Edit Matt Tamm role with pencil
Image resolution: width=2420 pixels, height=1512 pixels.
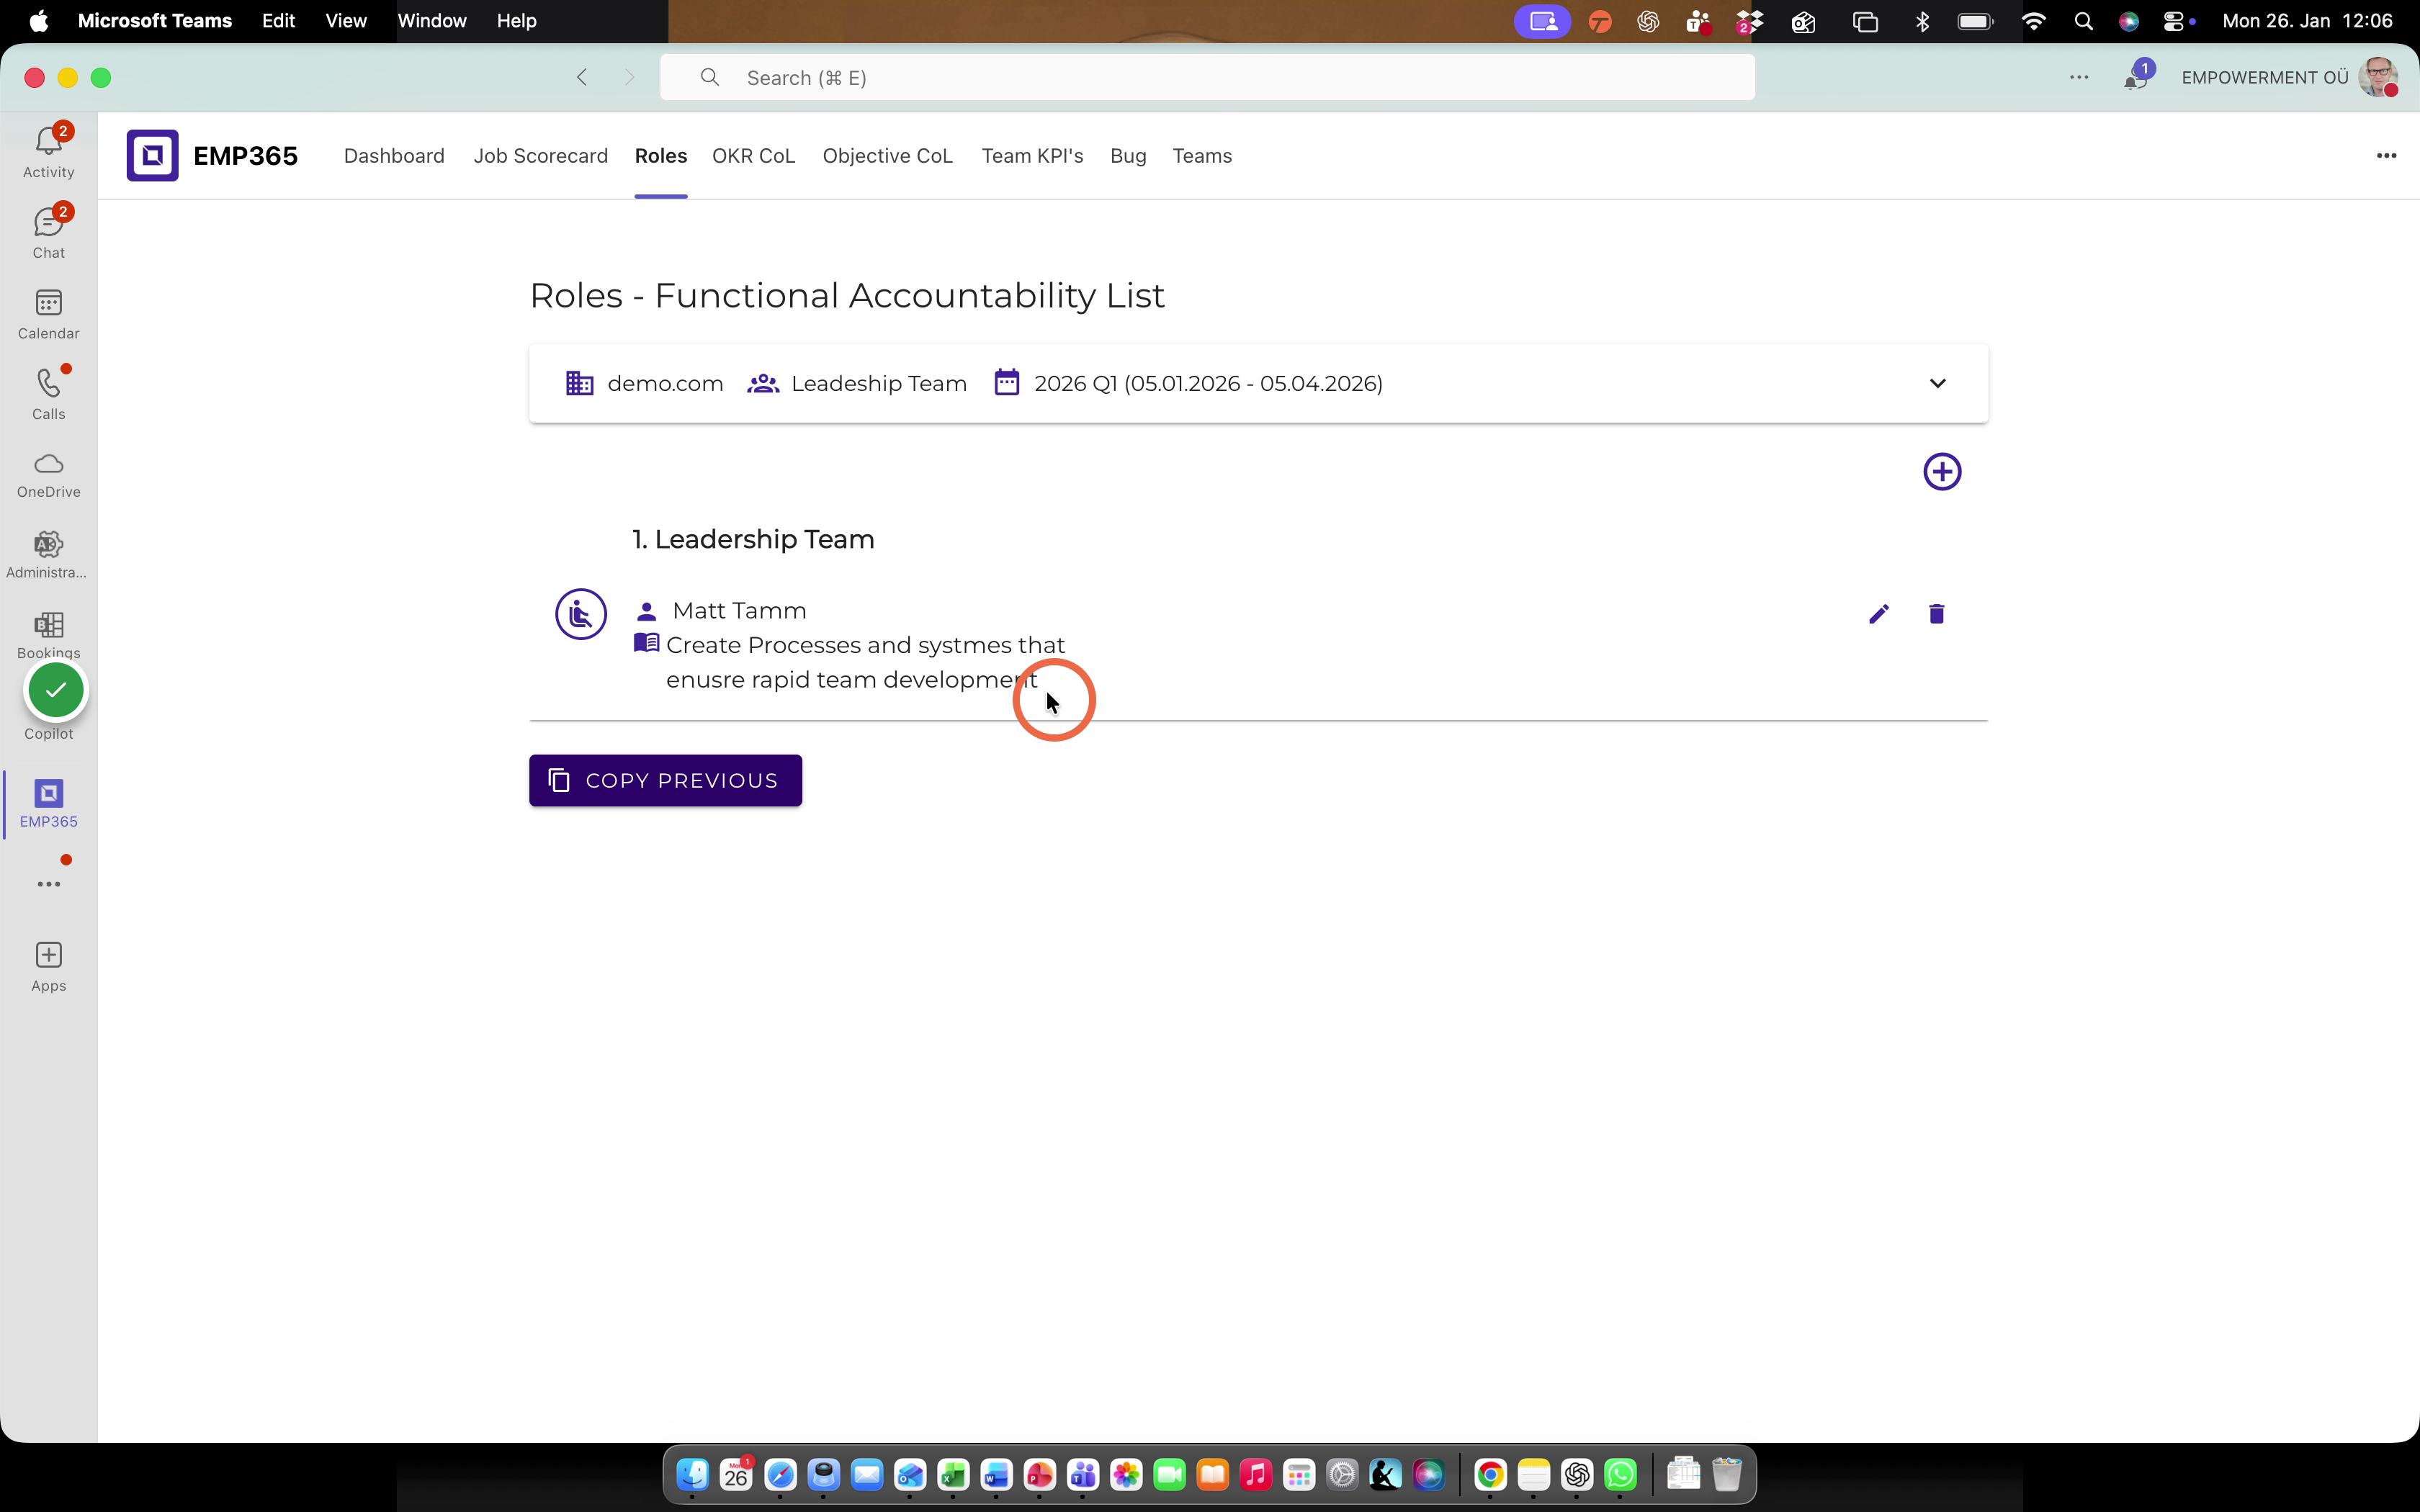(1879, 614)
